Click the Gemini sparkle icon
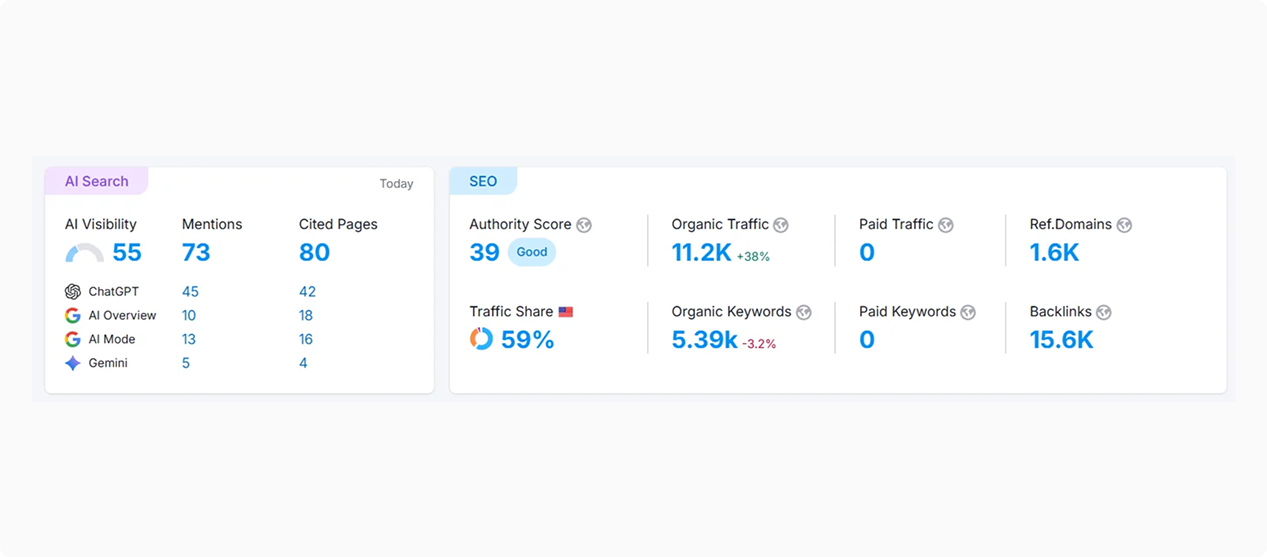 tap(73, 363)
